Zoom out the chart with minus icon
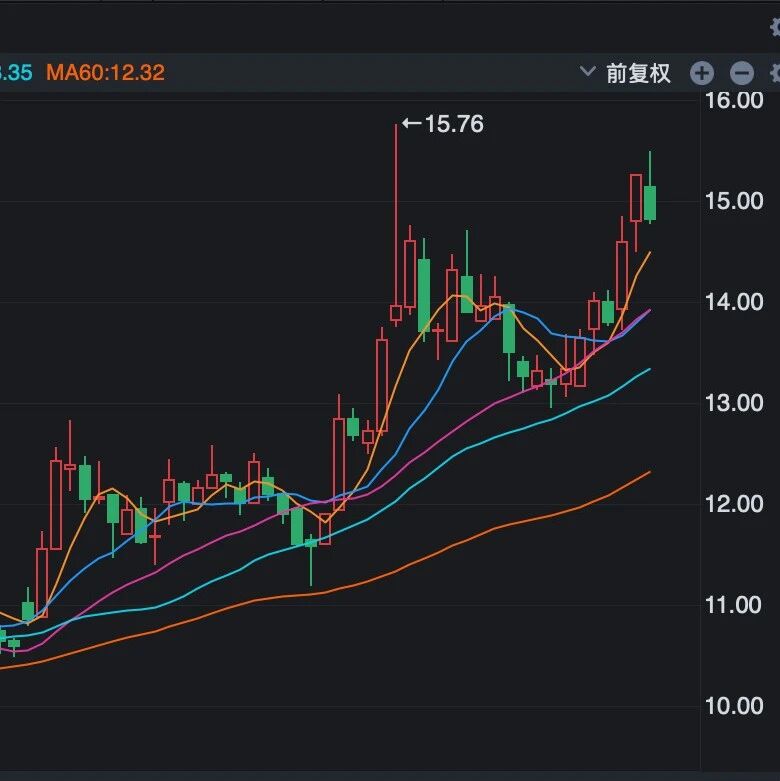The width and height of the screenshot is (780, 781). point(741,73)
